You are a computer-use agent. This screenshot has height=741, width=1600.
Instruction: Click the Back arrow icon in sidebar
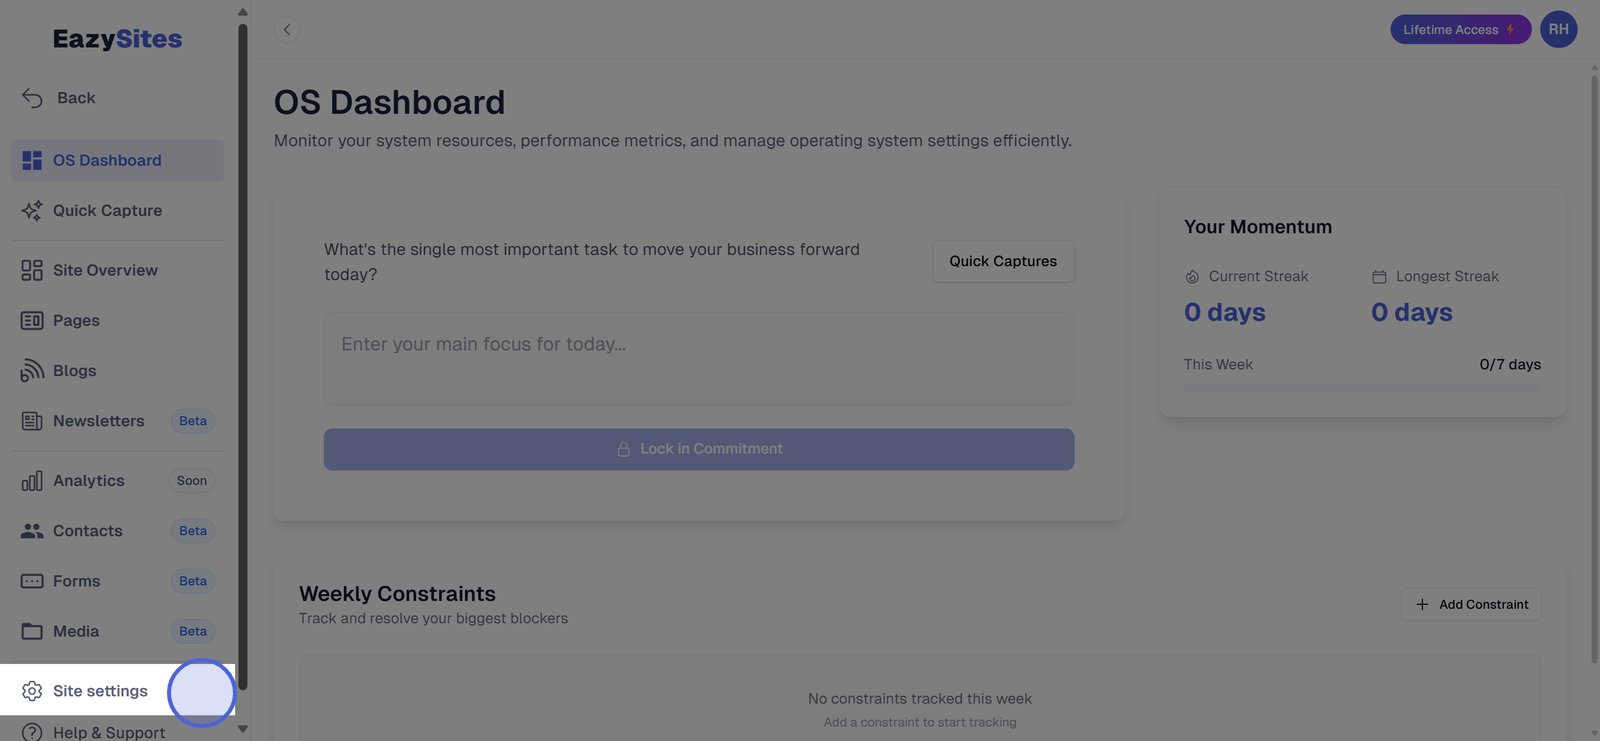32,98
